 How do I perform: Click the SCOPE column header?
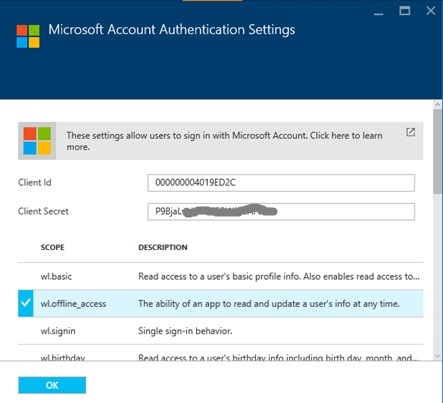click(x=52, y=247)
